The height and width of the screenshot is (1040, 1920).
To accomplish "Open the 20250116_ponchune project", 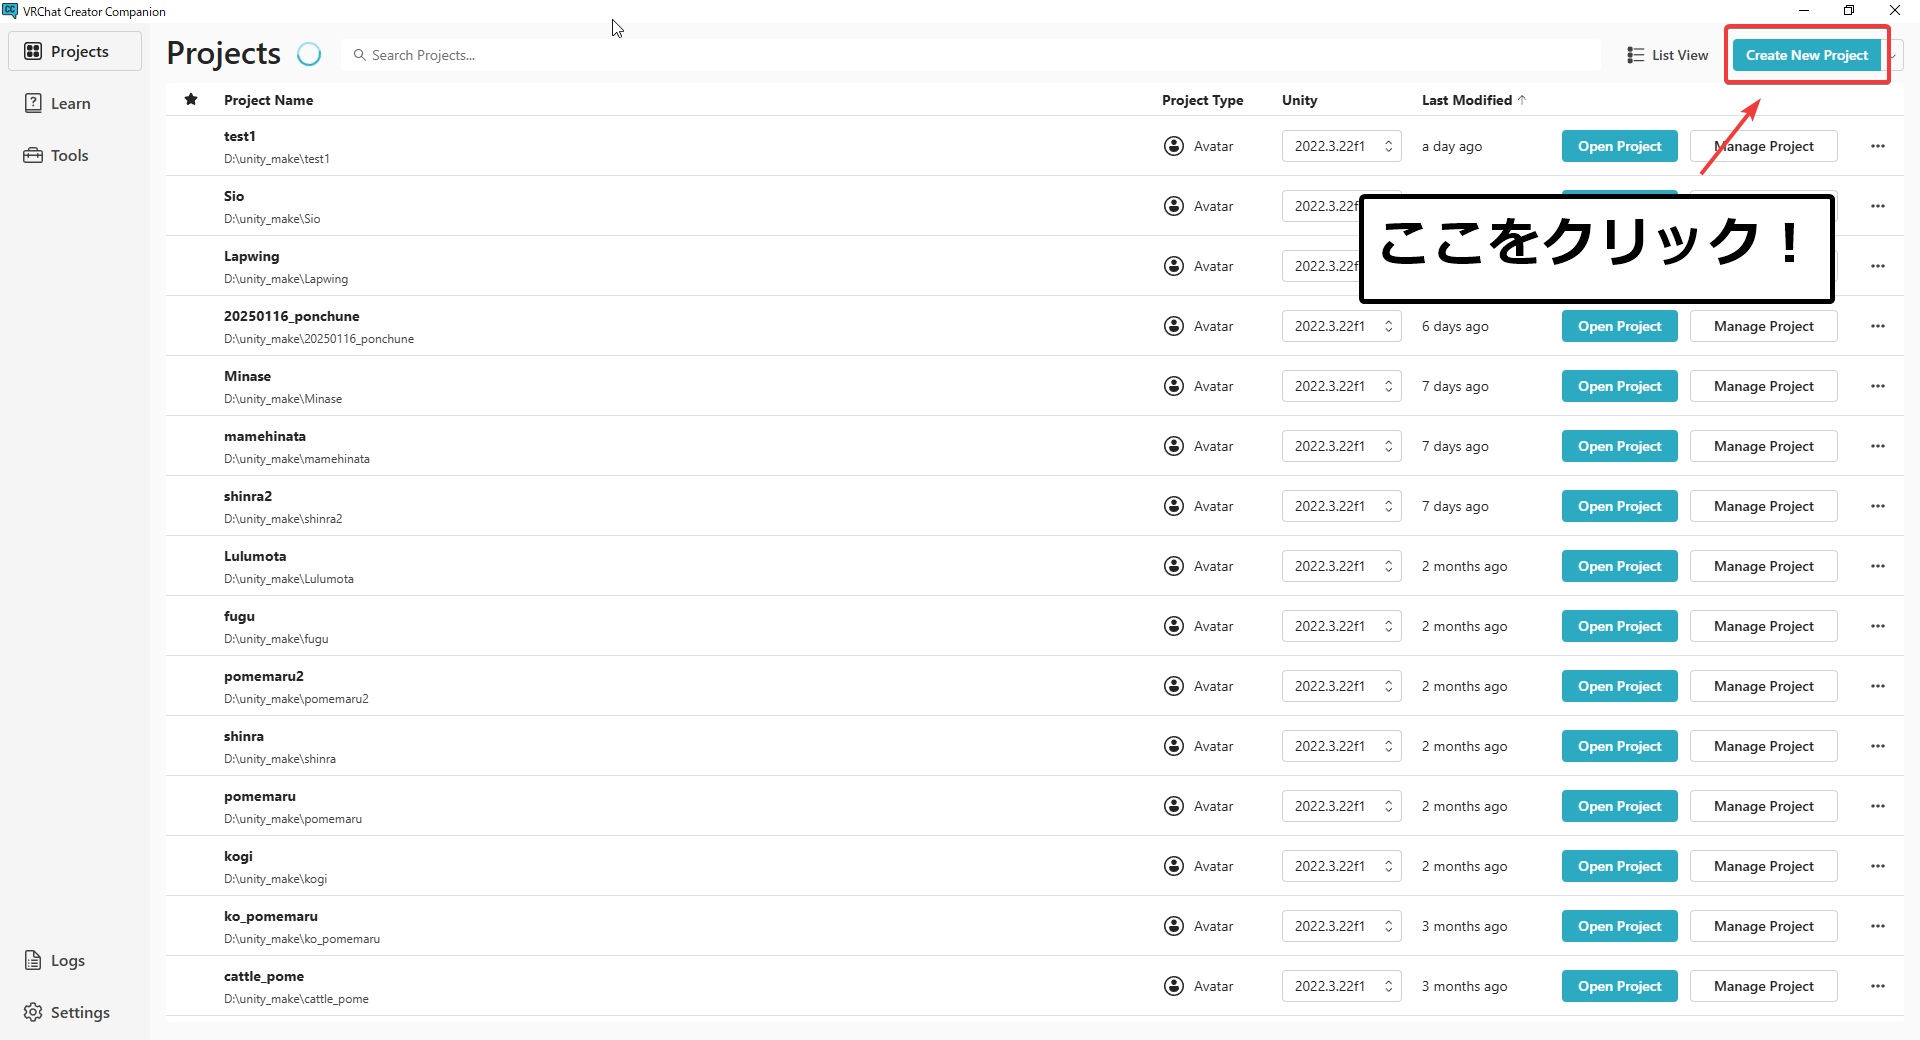I will point(1619,326).
